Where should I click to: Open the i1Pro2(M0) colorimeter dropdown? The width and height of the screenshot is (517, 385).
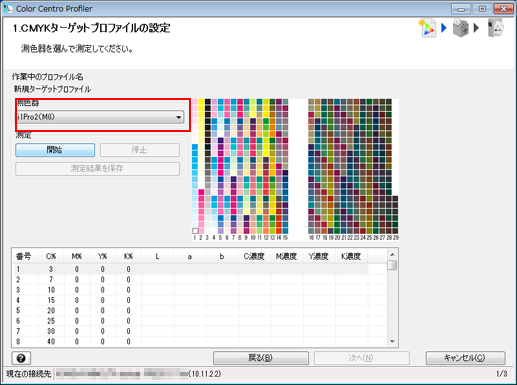pos(100,117)
